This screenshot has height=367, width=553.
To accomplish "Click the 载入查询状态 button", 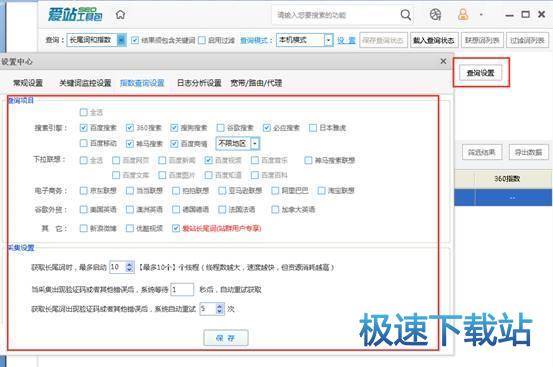I will point(433,40).
